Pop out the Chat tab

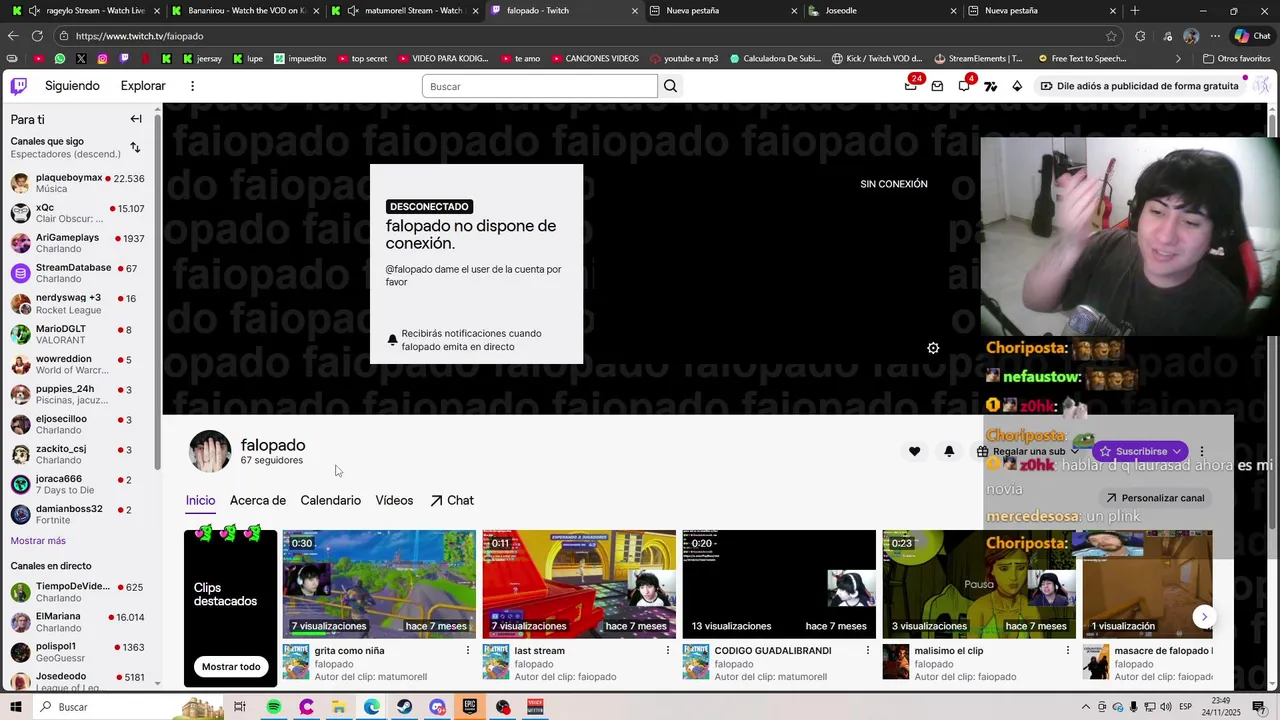[452, 501]
